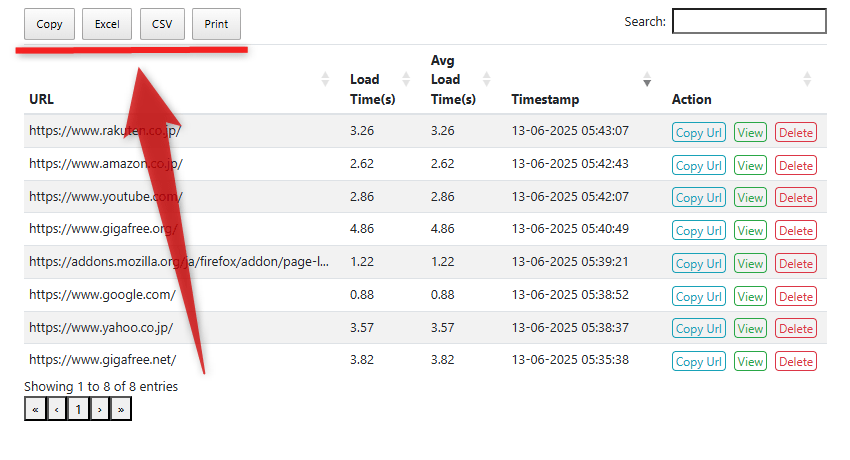Delete the gigafree.net entry
Image resolution: width=850 pixels, height=460 pixels.
pyautogui.click(x=796, y=361)
